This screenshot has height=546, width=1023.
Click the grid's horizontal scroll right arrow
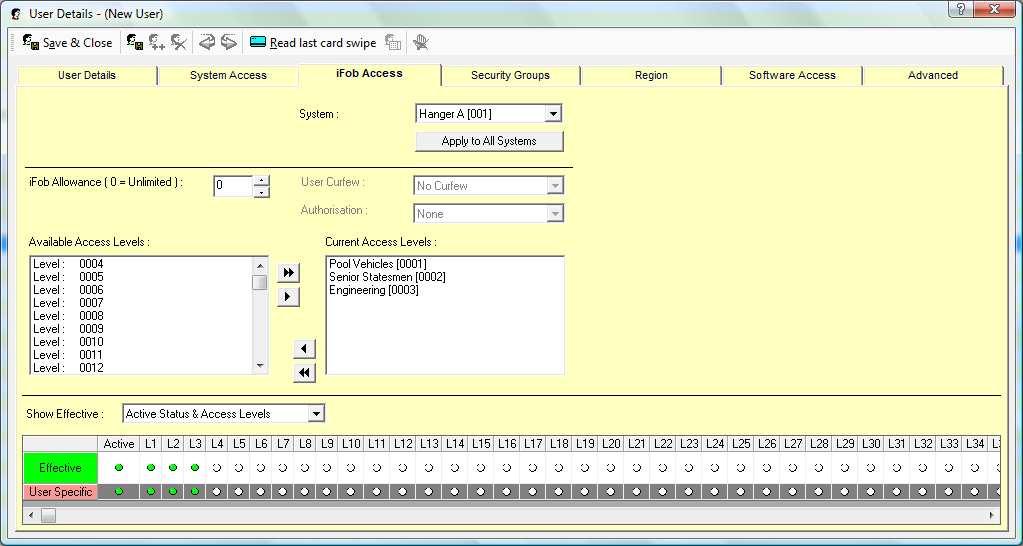click(x=992, y=515)
